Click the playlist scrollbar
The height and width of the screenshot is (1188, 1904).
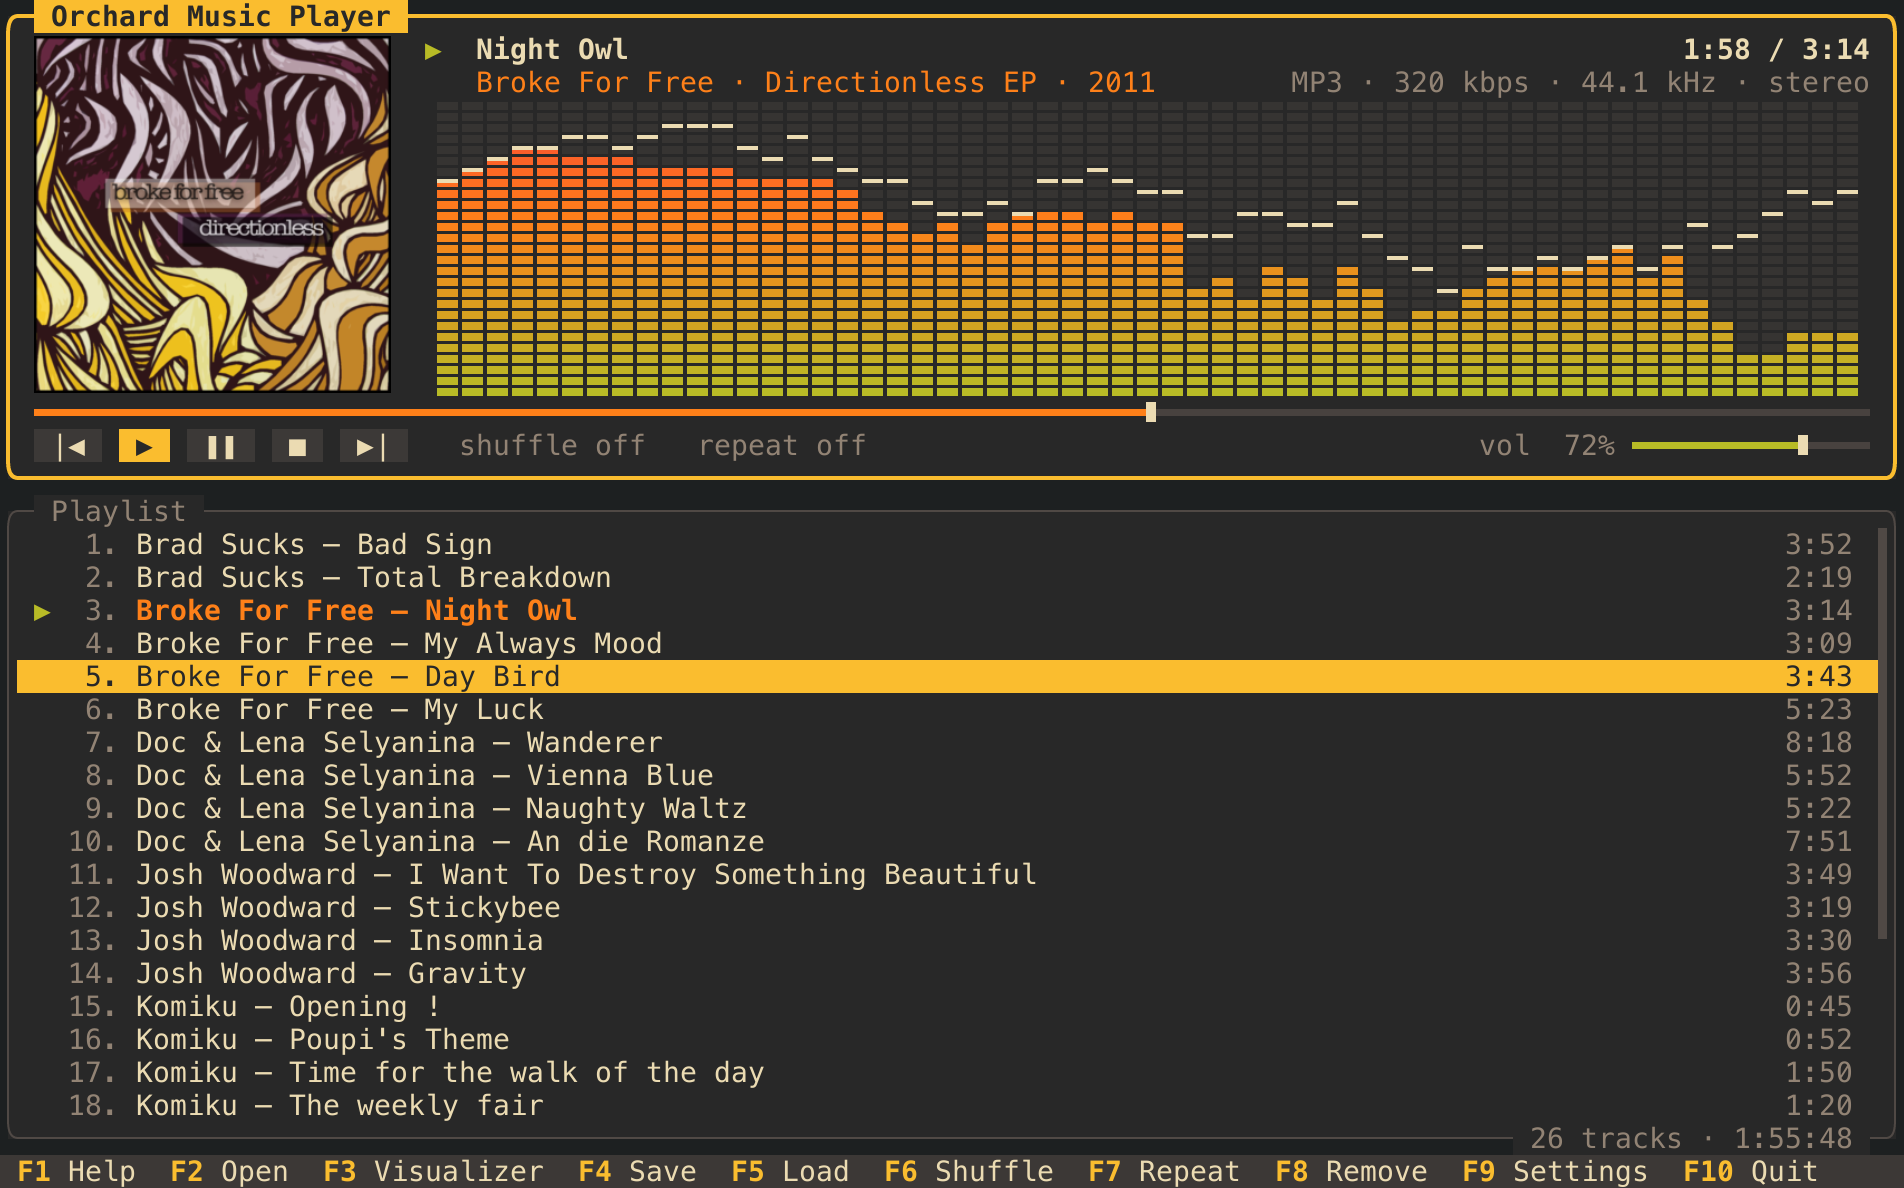click(1882, 734)
